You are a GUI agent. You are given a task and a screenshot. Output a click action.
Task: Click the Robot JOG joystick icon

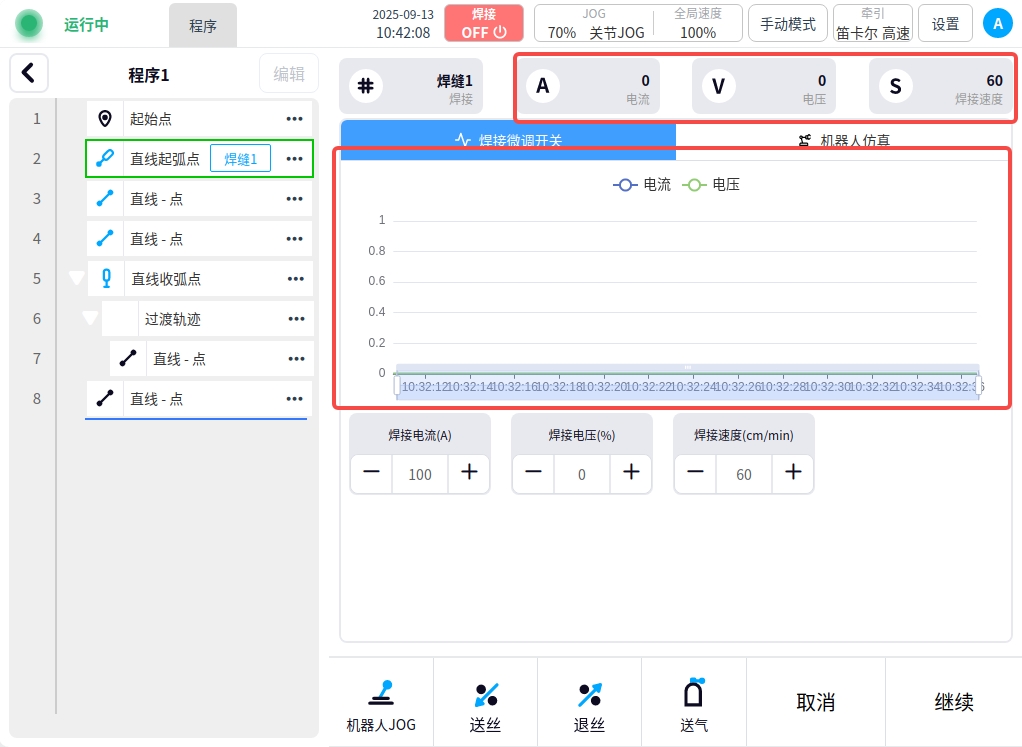point(381,693)
